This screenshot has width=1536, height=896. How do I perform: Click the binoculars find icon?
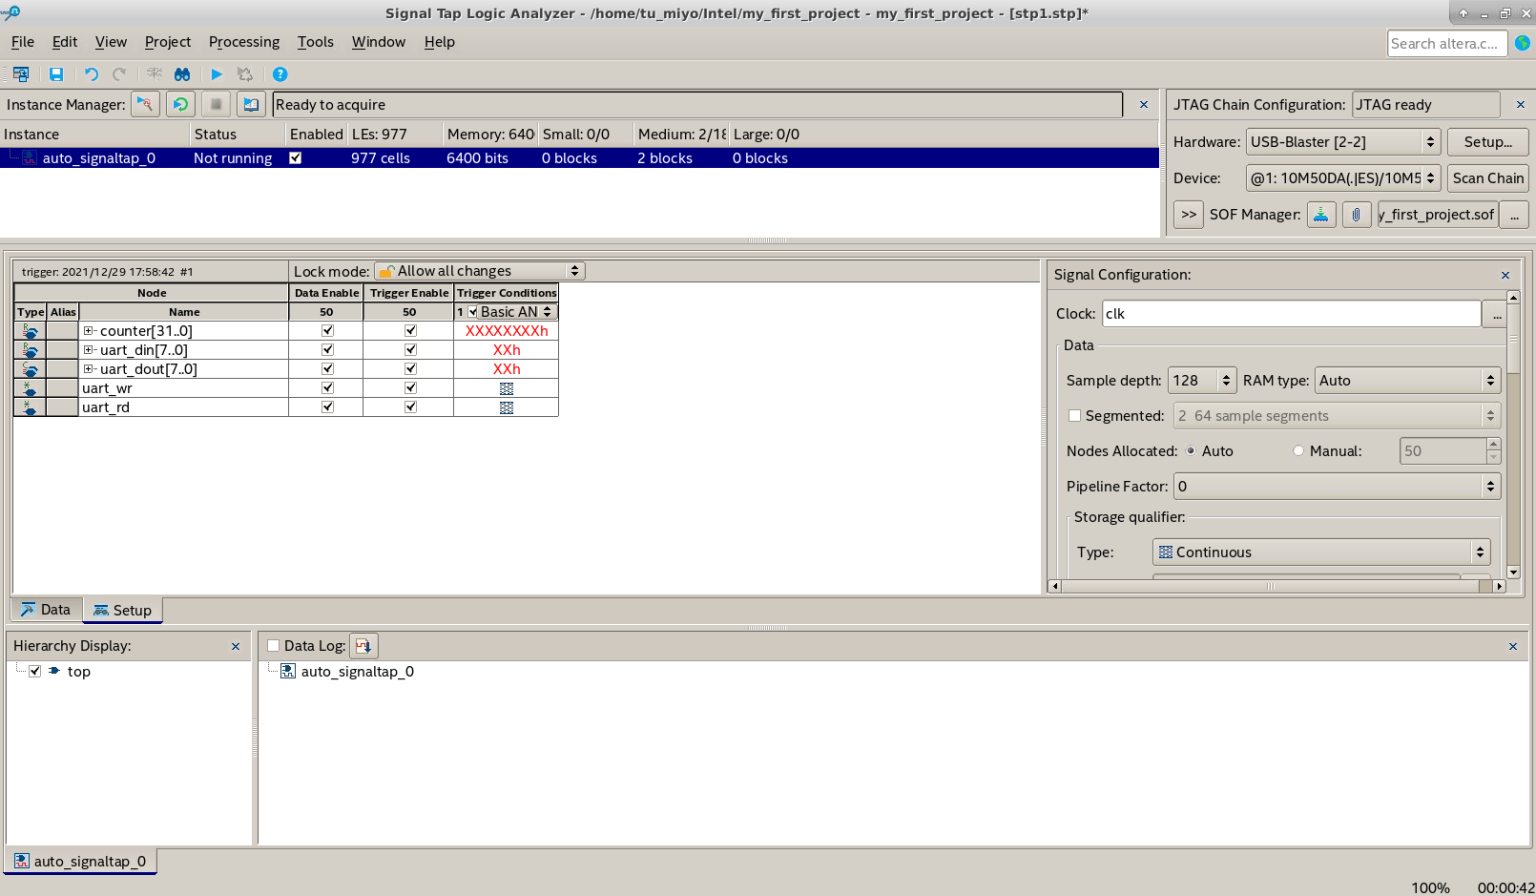point(182,74)
